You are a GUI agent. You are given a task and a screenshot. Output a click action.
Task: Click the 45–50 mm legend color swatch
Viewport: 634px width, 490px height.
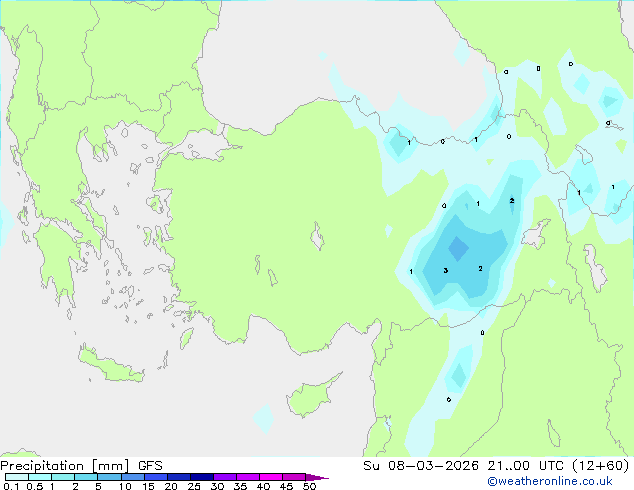[294, 477]
